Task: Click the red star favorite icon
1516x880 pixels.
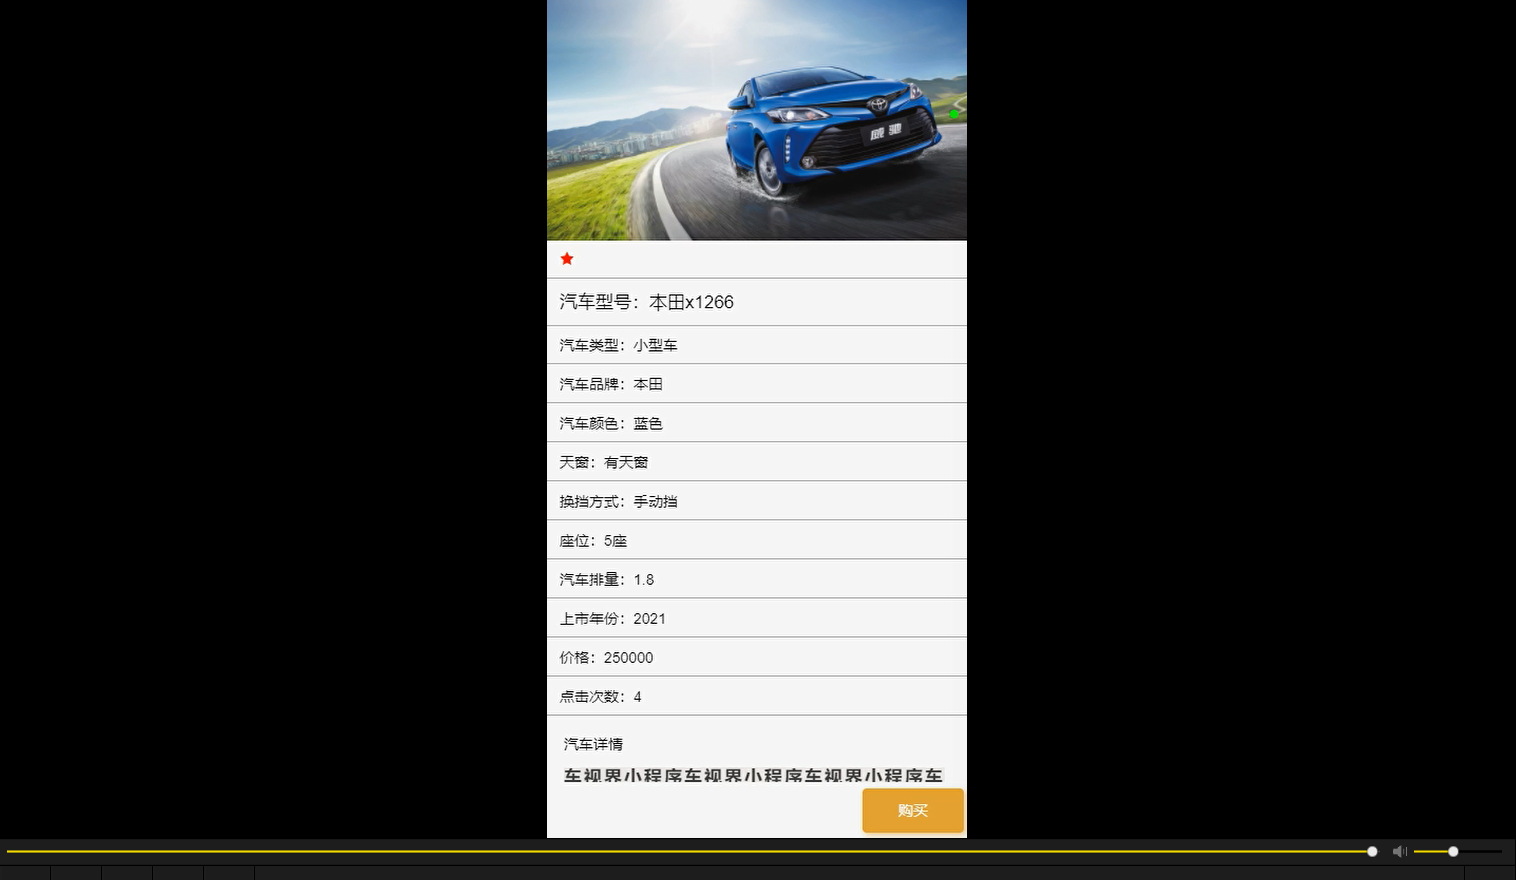Action: click(567, 258)
